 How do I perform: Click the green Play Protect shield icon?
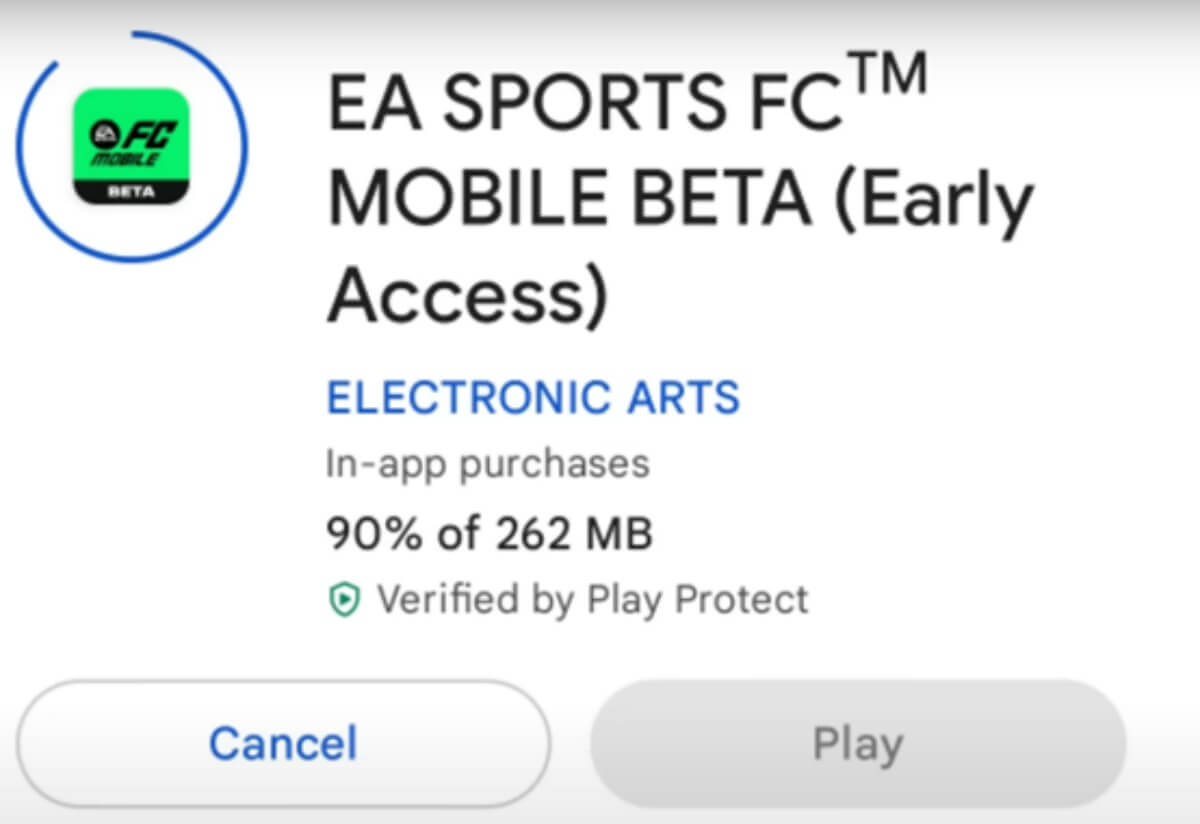point(344,599)
